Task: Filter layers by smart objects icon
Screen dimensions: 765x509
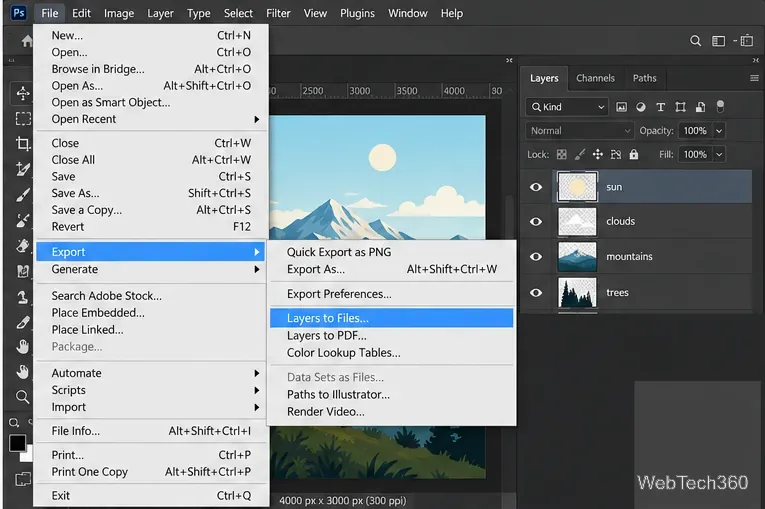Action: point(700,107)
